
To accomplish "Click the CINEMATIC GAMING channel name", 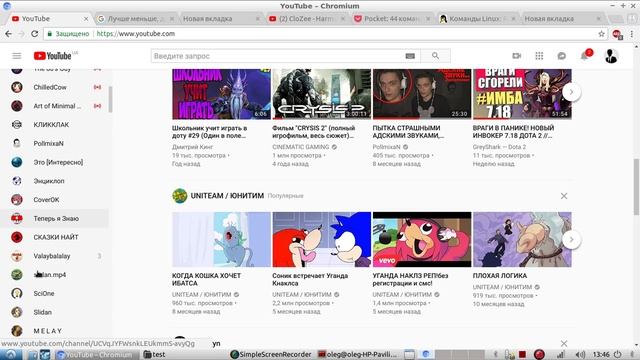I will pos(300,147).
